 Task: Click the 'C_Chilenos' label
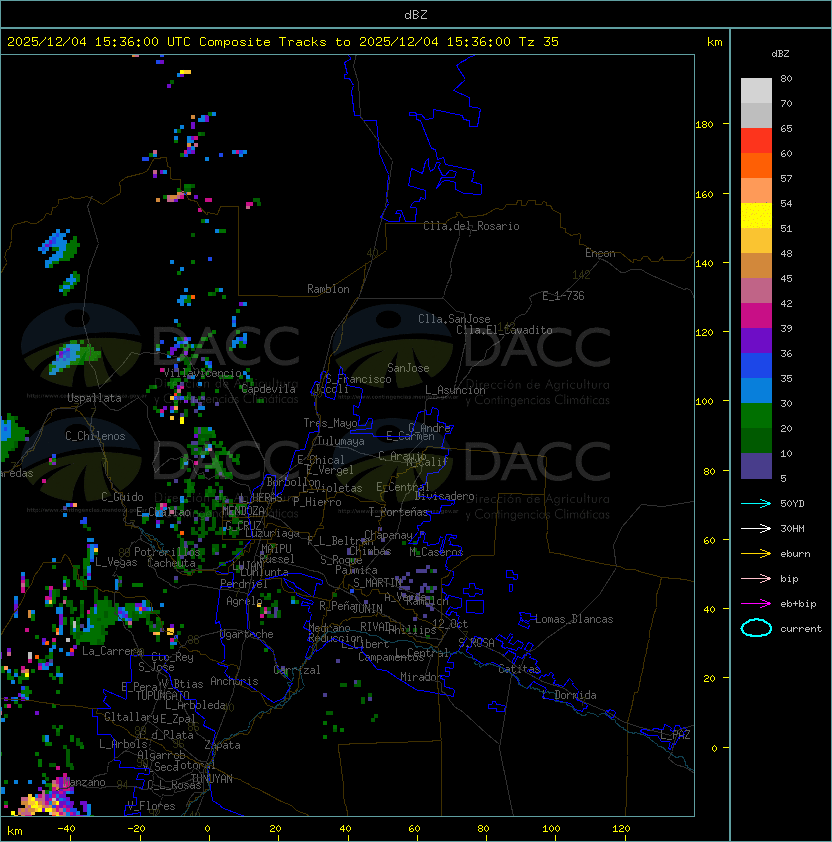(95, 436)
